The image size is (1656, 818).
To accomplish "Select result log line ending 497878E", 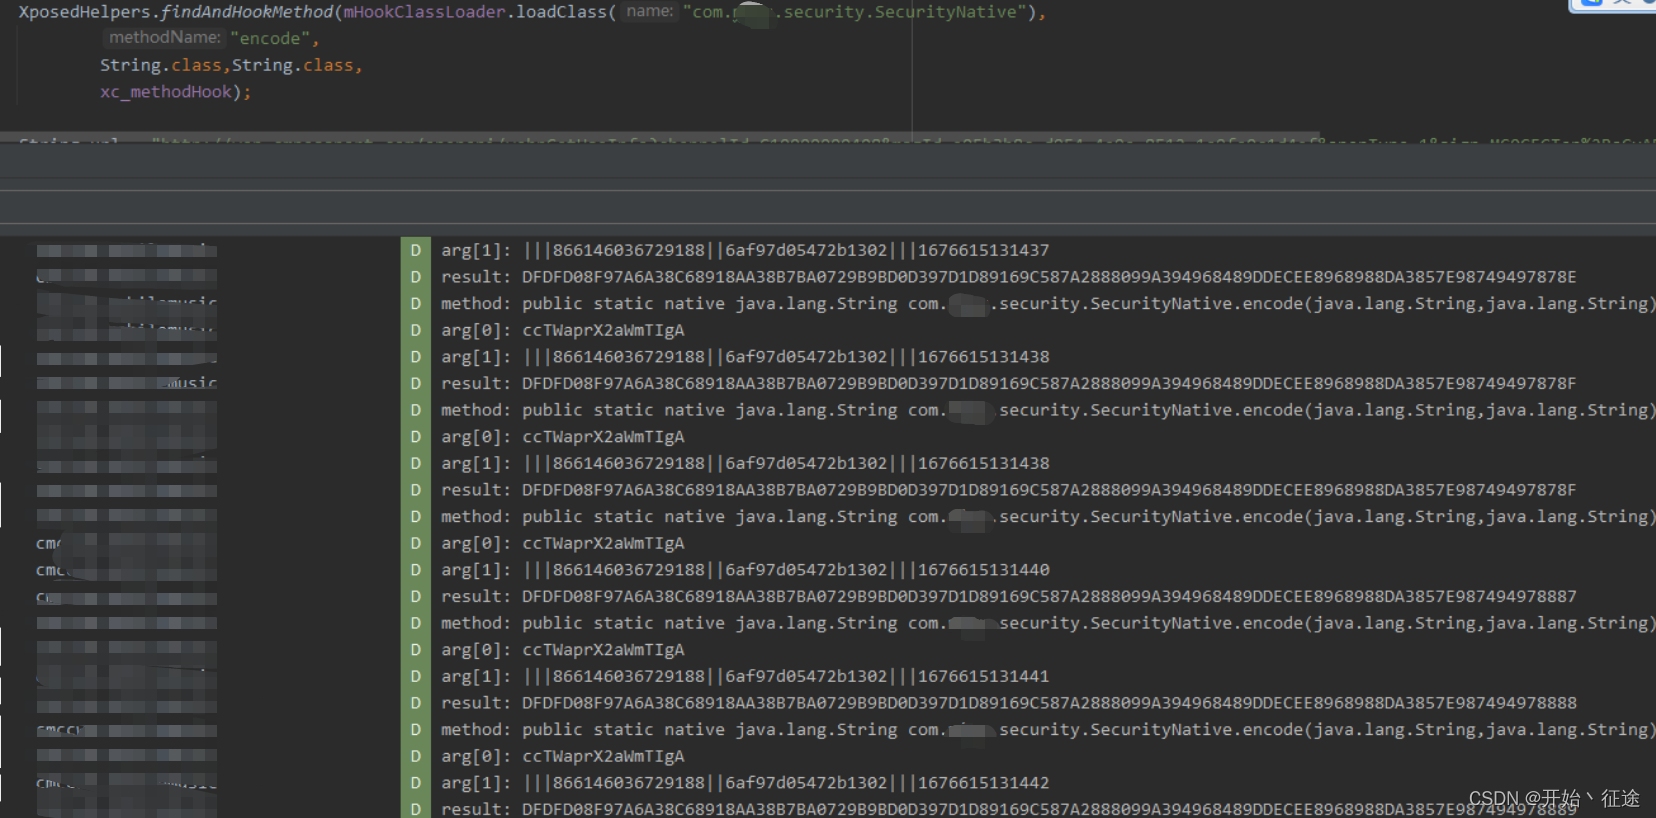I will (x=1008, y=277).
